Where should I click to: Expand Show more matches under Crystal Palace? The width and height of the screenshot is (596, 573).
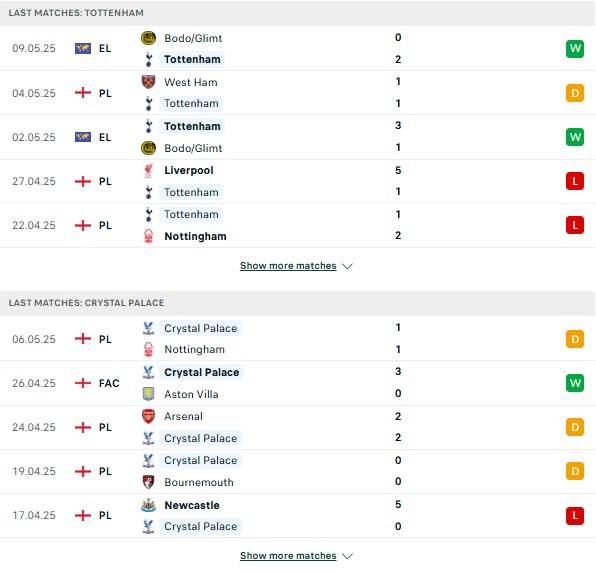click(x=288, y=556)
